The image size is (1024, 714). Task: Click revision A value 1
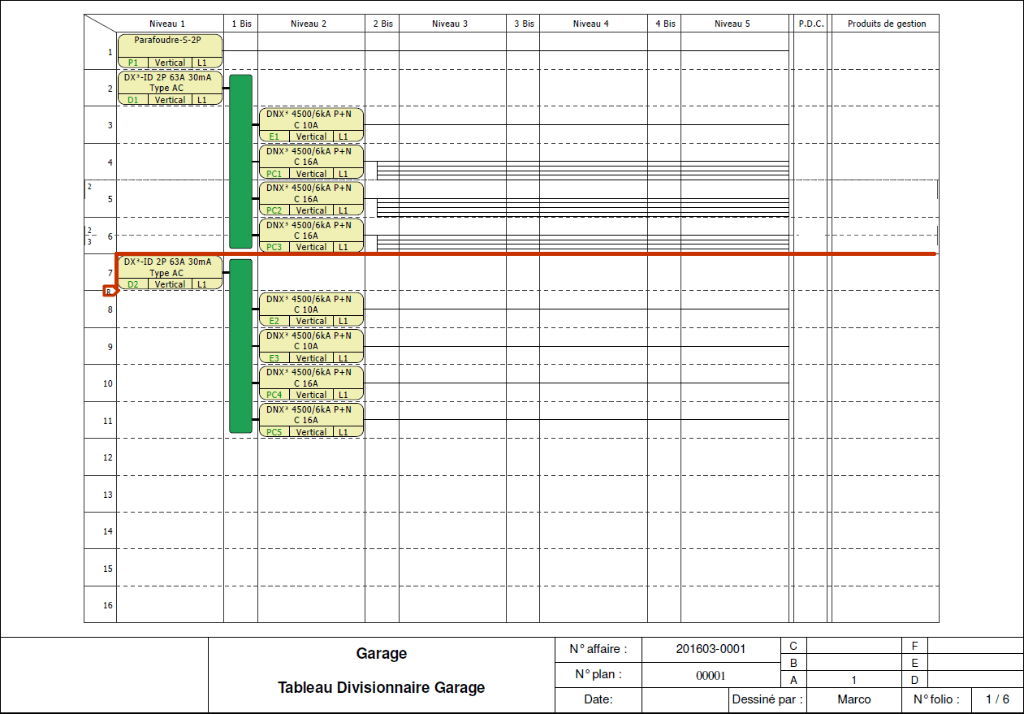(854, 679)
